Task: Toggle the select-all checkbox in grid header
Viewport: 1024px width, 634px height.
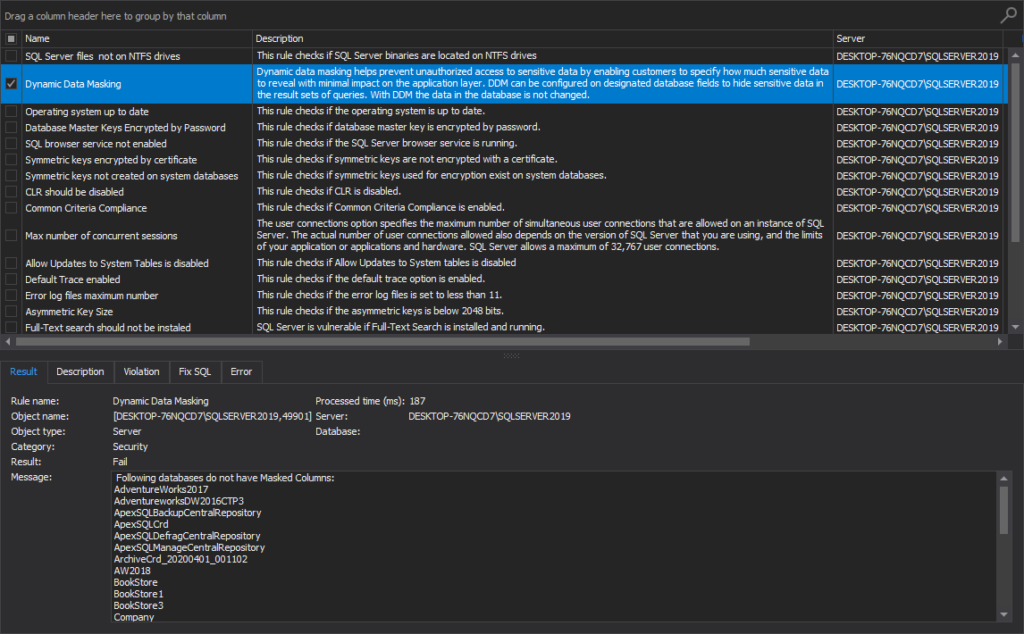Action: point(9,37)
